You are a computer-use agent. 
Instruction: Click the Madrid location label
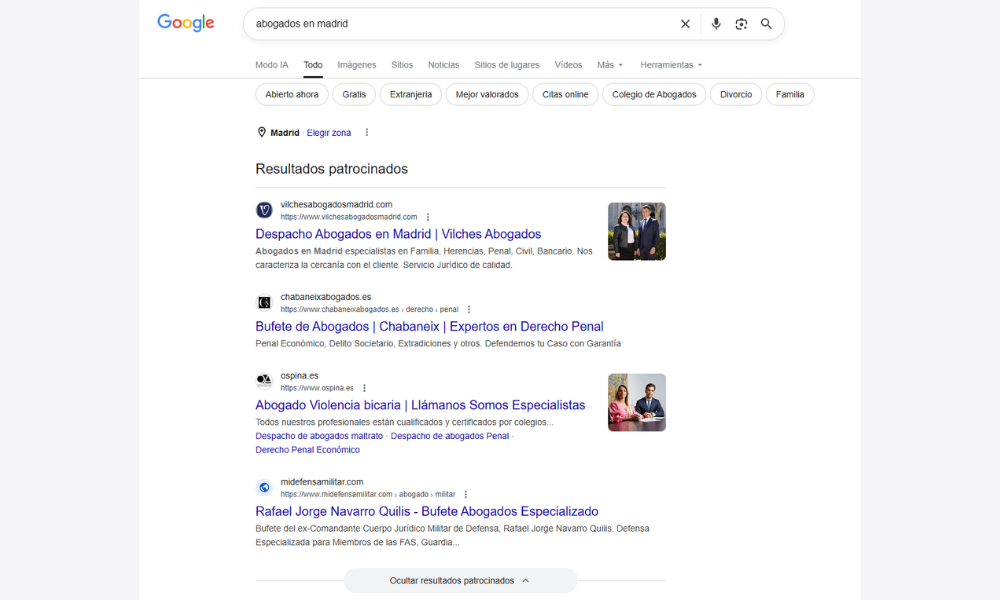(284, 133)
